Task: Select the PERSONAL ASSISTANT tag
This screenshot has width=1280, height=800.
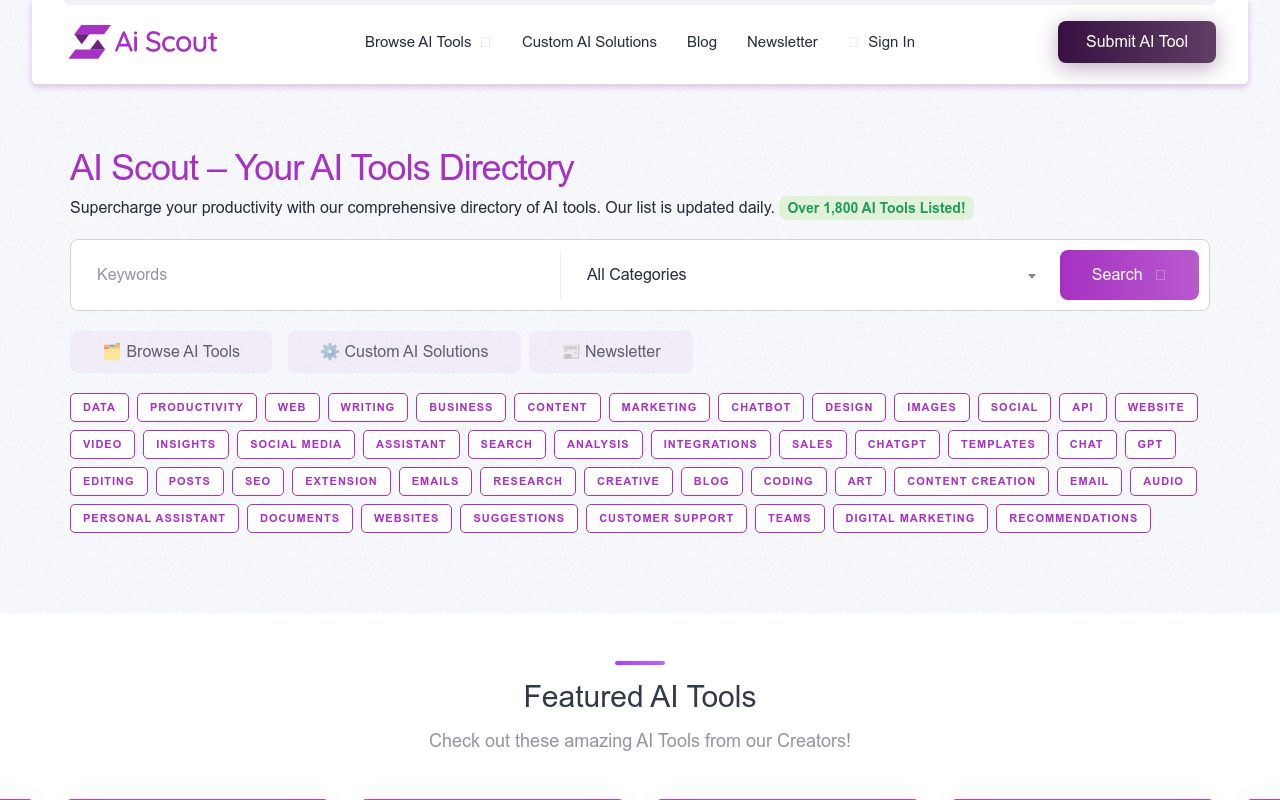Action: (154, 518)
